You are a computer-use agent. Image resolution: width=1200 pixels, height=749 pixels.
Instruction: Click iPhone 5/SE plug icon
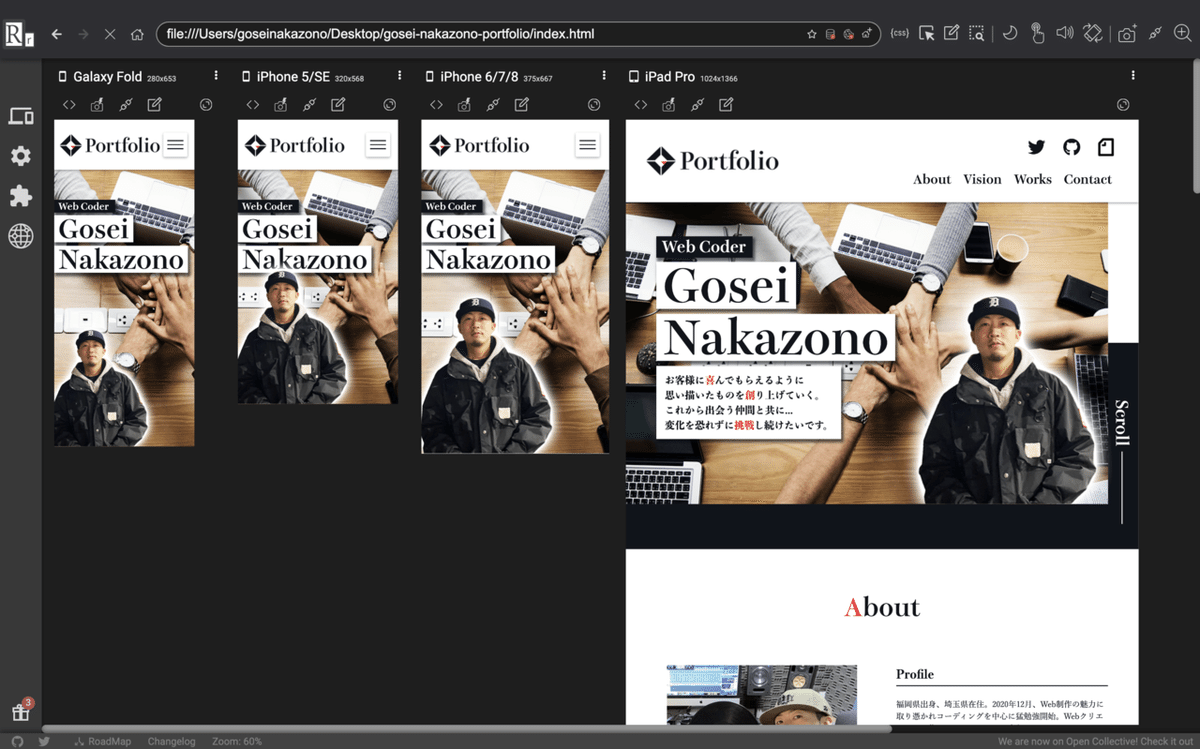[x=309, y=104]
